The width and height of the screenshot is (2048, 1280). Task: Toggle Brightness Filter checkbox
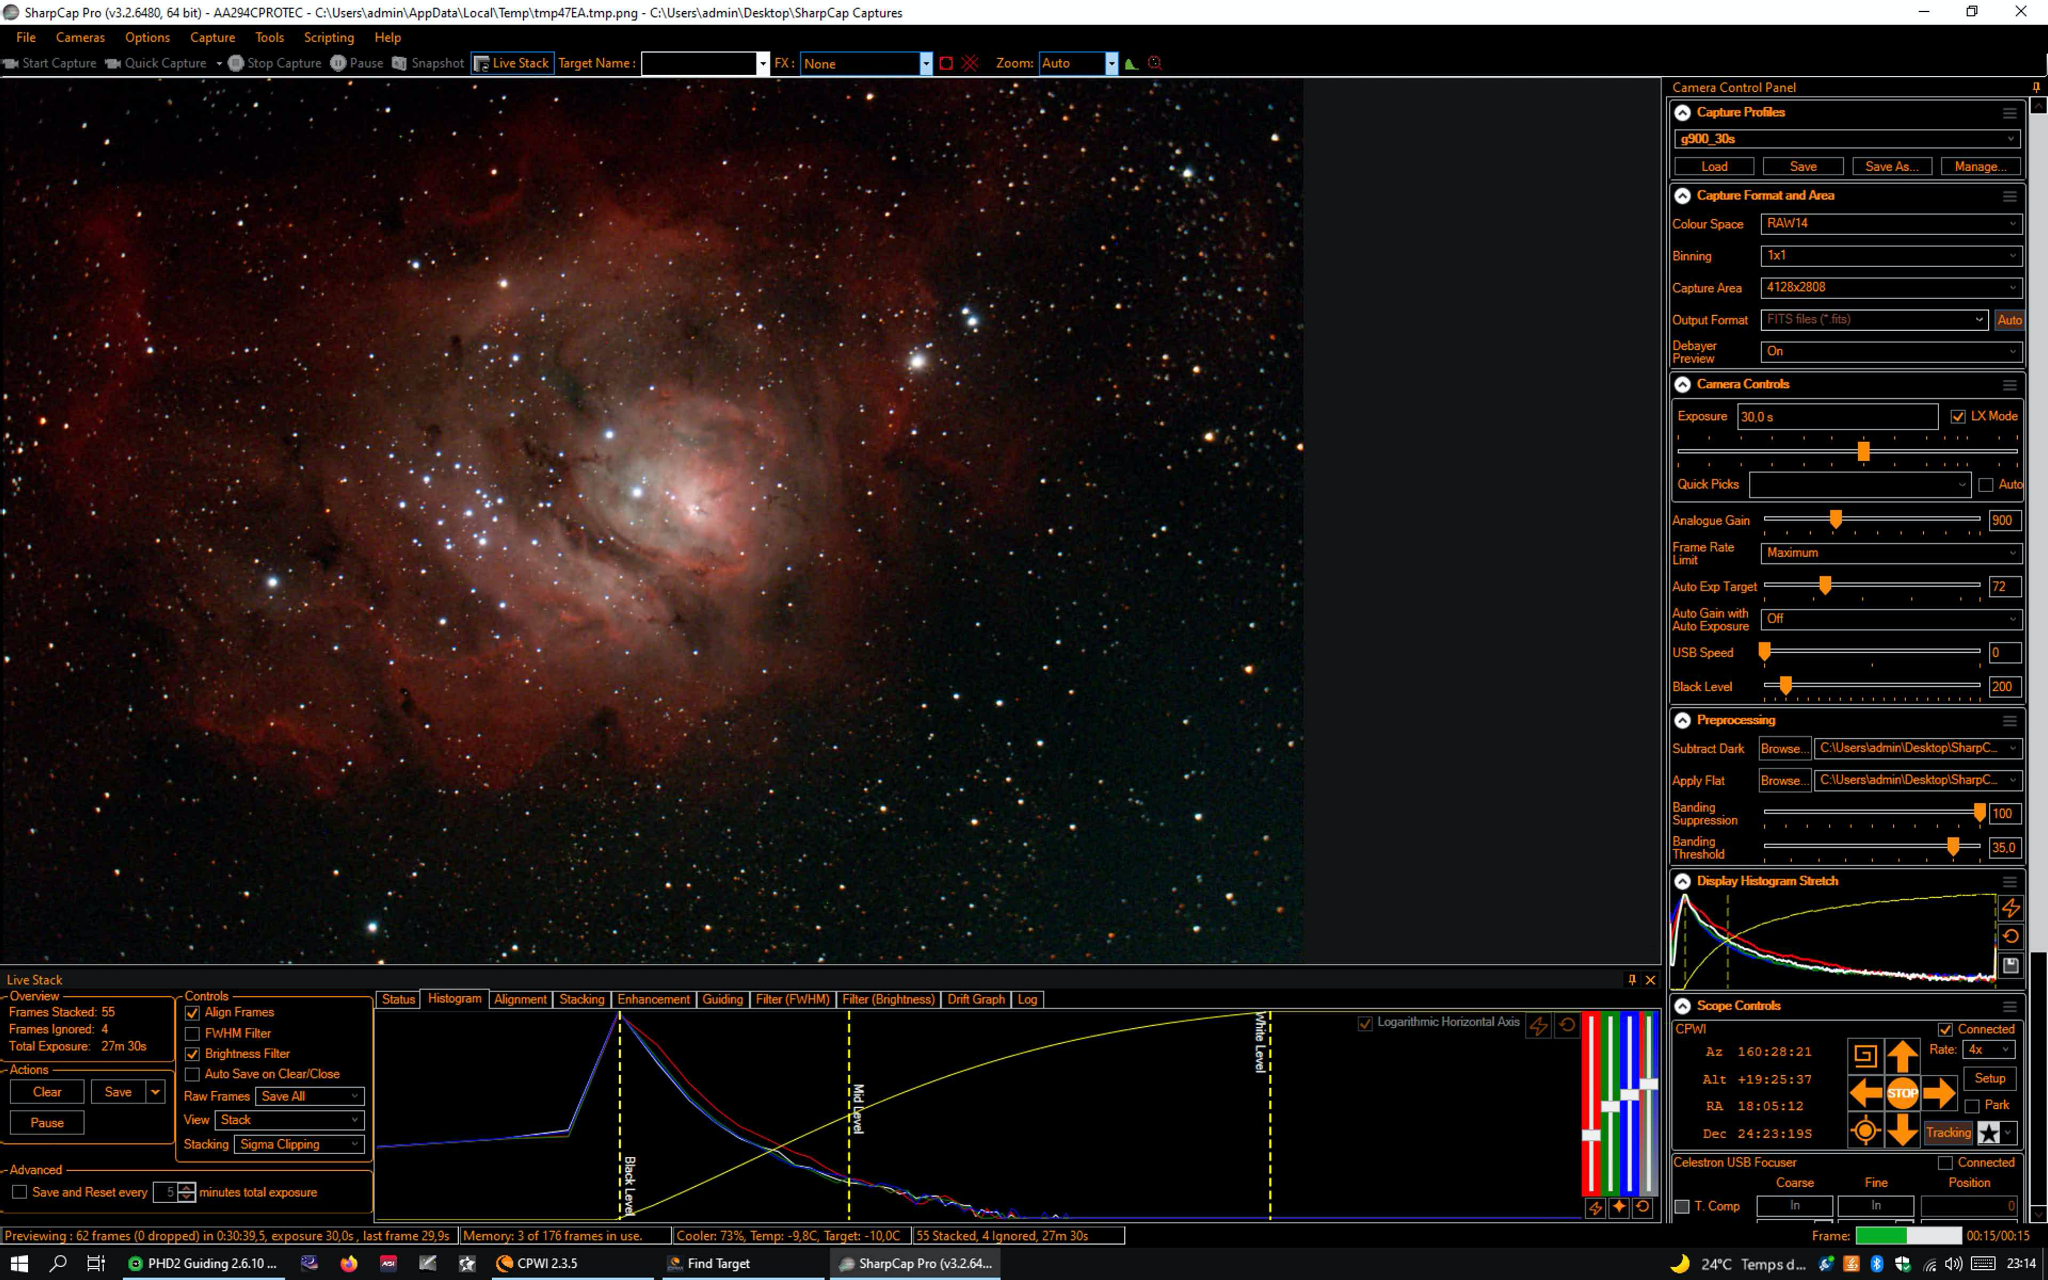pyautogui.click(x=192, y=1054)
